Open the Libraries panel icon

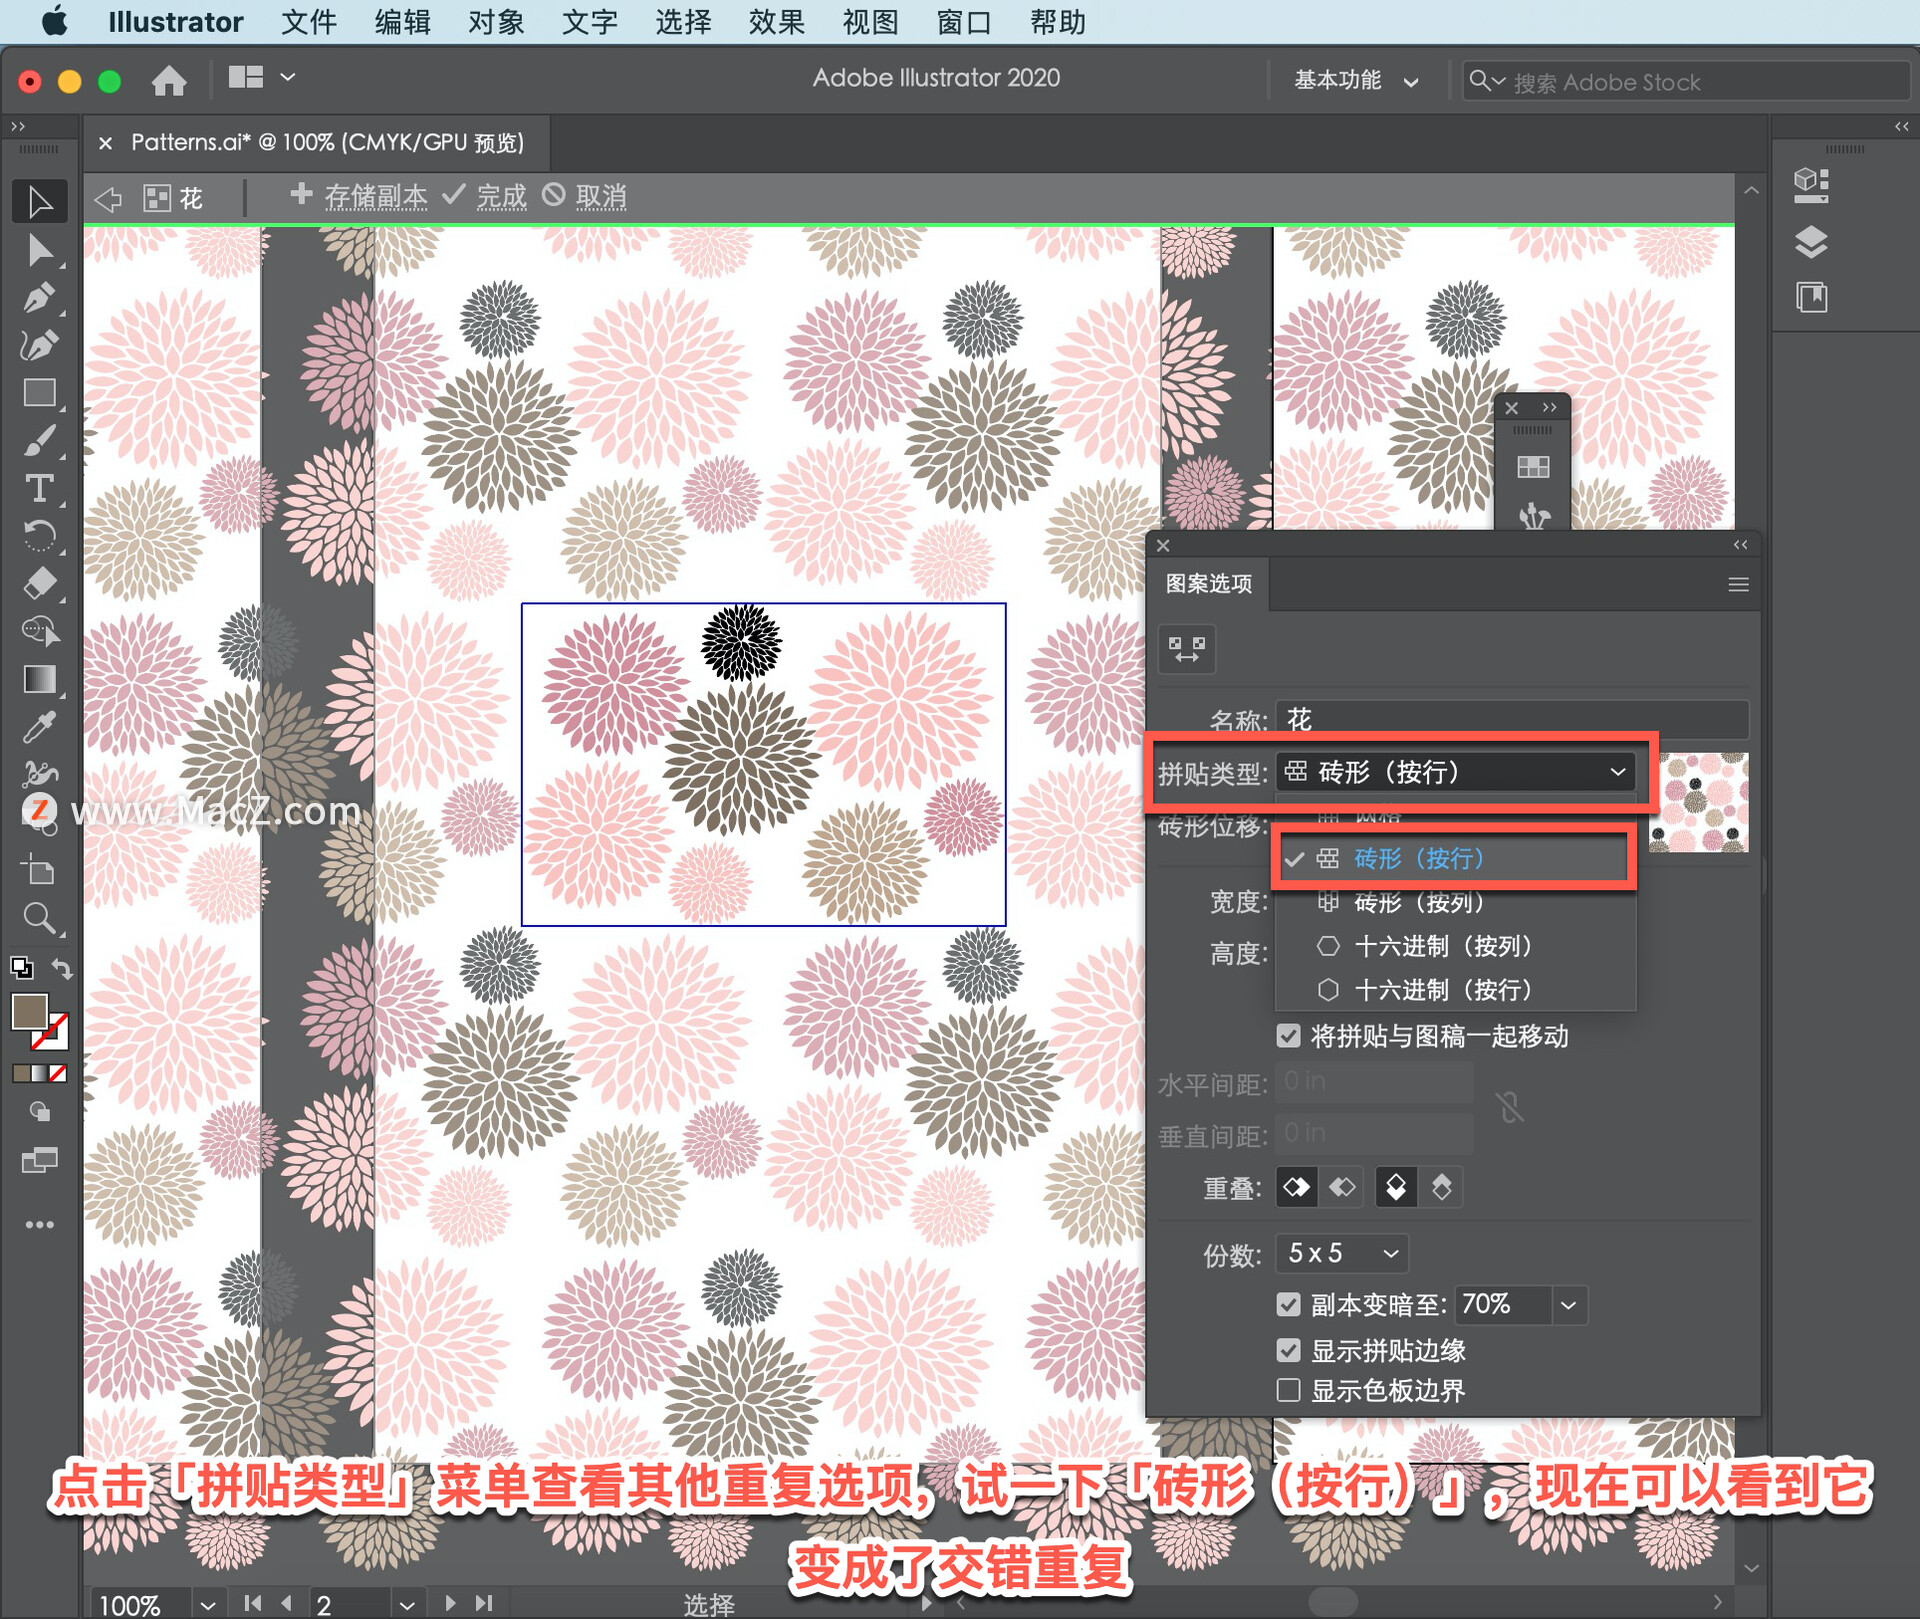click(x=1811, y=297)
